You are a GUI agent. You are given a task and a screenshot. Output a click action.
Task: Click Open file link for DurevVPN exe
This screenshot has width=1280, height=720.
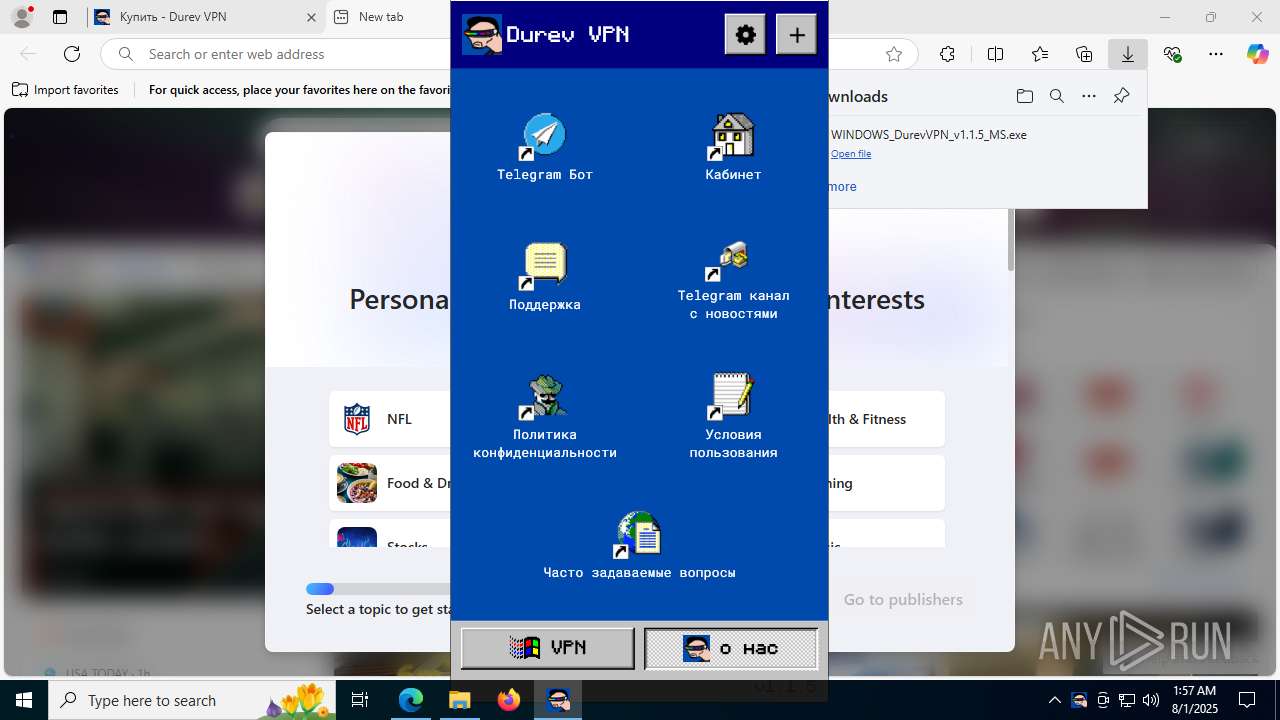pyautogui.click(x=851, y=154)
